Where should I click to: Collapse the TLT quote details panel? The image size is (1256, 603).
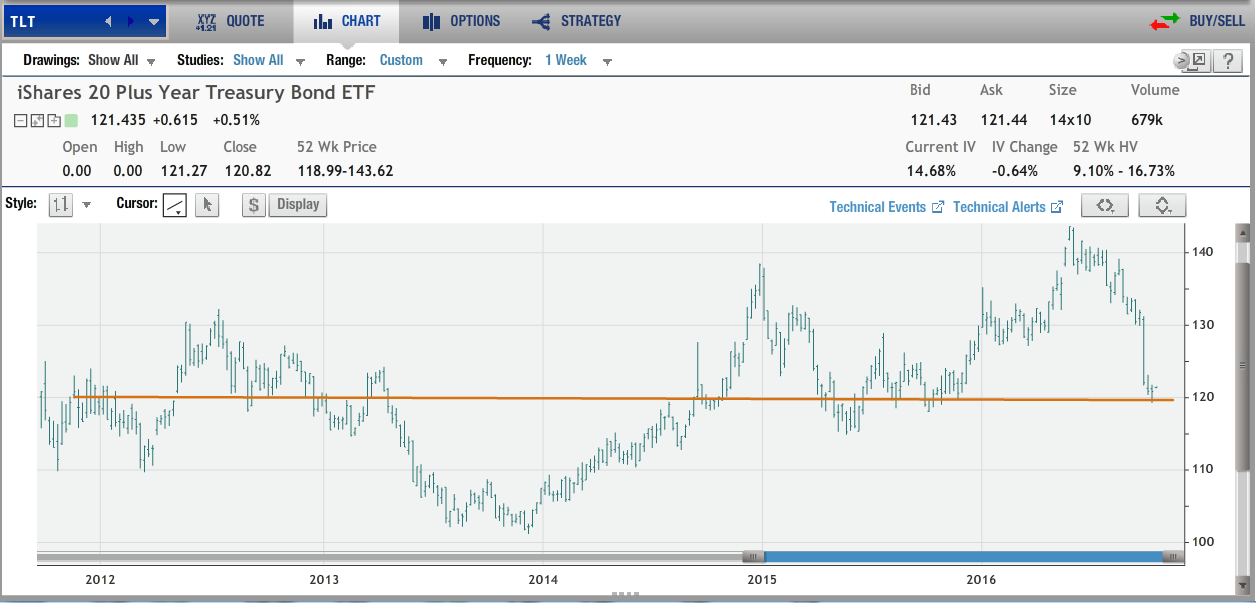[x=21, y=121]
